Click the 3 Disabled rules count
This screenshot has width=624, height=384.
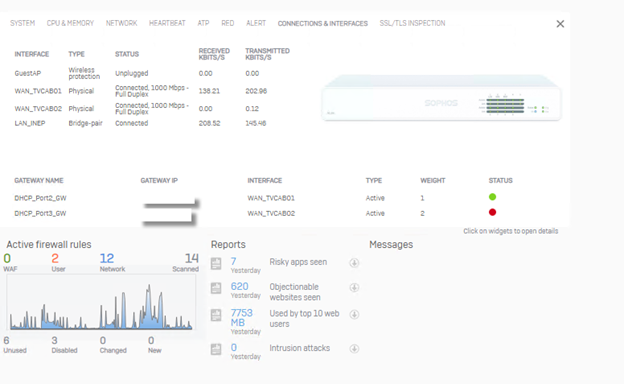pyautogui.click(x=55, y=341)
